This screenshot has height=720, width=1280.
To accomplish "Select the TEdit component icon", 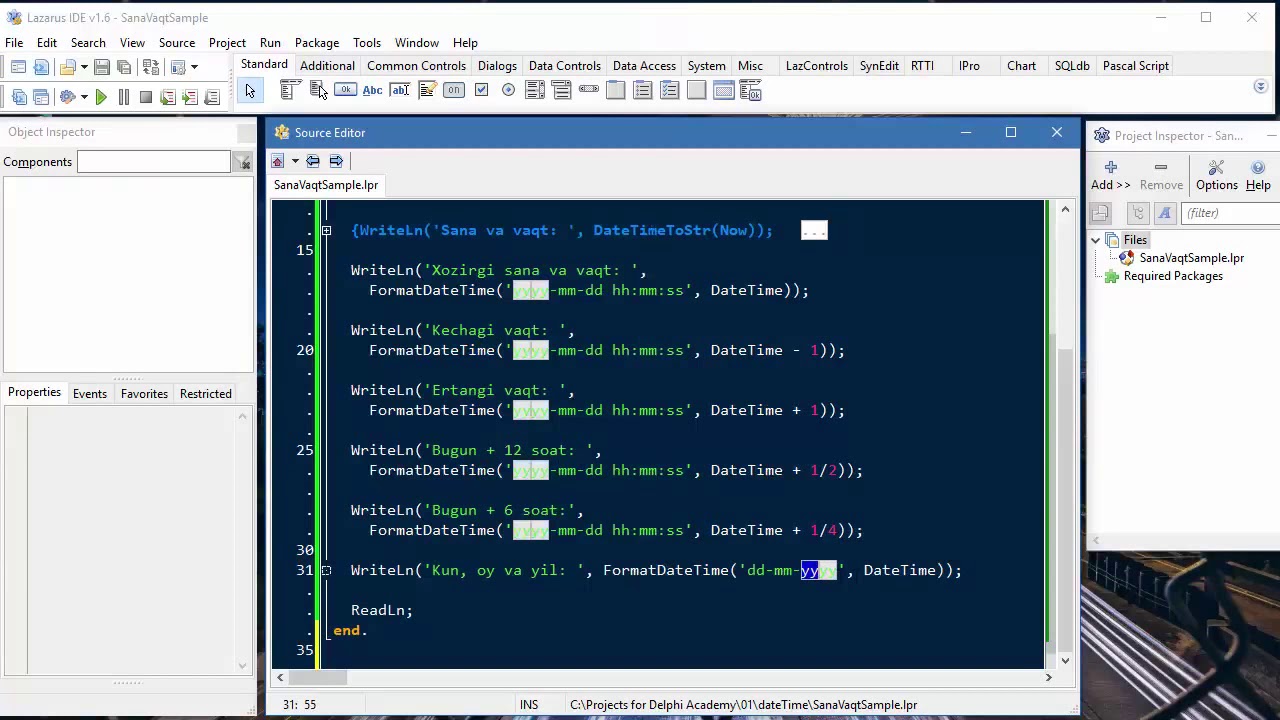I will [399, 91].
